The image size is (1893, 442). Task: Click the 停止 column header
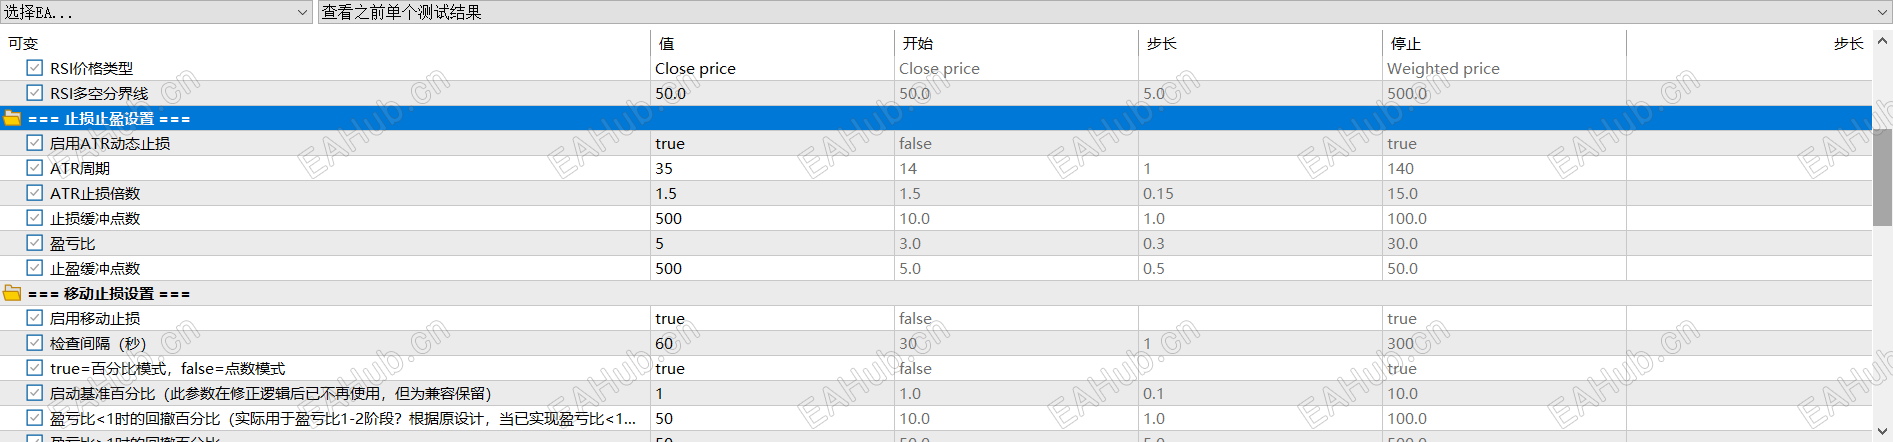(1405, 43)
